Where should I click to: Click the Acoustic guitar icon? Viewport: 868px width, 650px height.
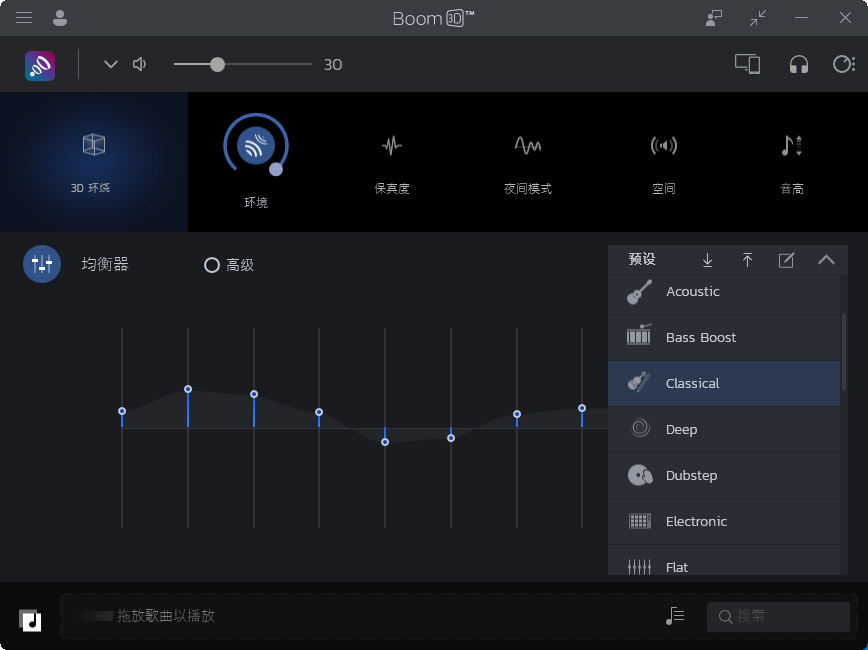[639, 292]
